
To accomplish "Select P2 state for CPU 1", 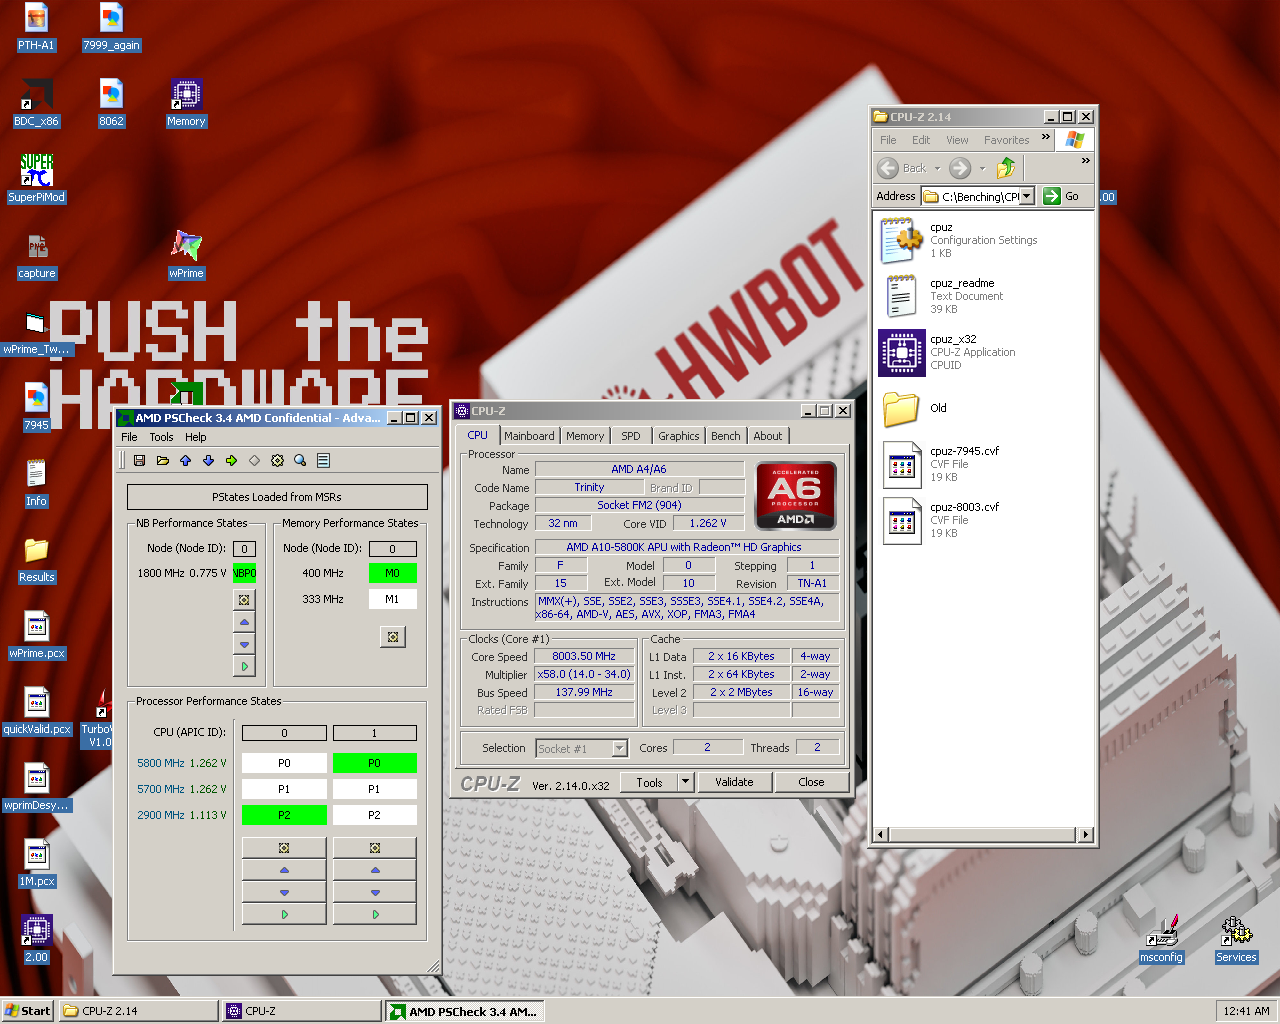I will pyautogui.click(x=375, y=815).
